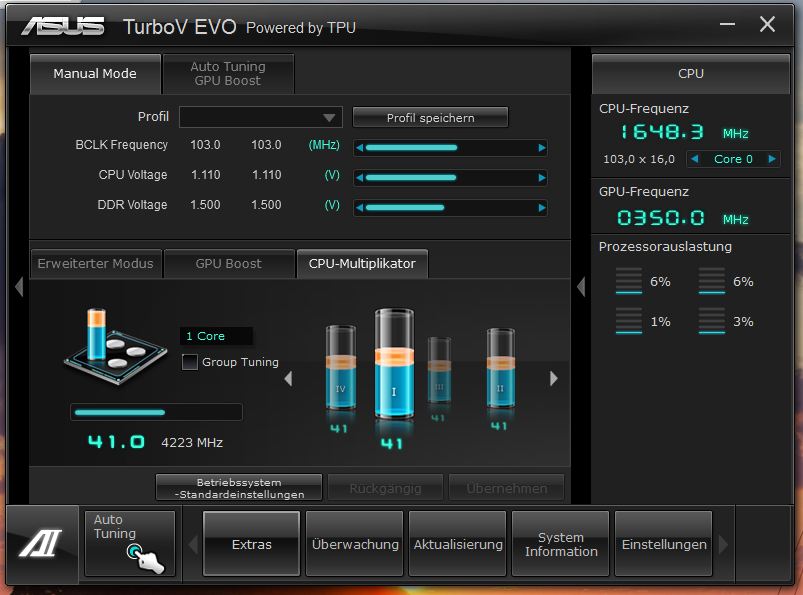
Task: Decrease DDR Voltage with the left arrow
Action: (360, 207)
